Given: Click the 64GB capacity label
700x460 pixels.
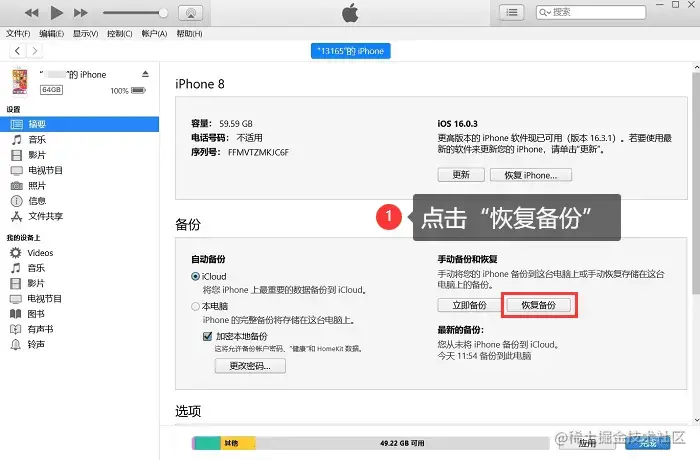Looking at the screenshot, I should coord(51,90).
